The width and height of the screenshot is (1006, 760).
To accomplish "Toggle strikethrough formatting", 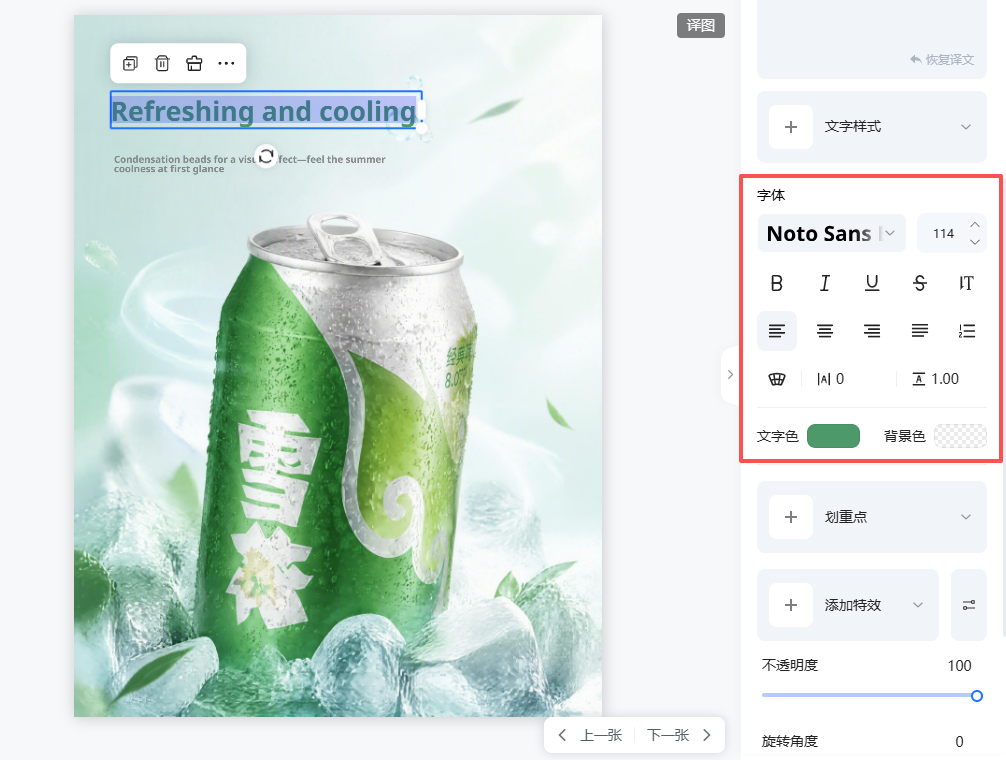I will coord(919,283).
